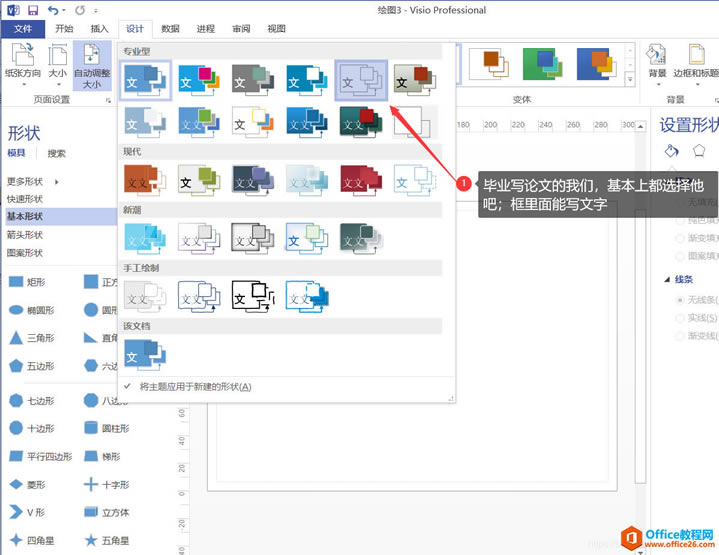Screen dimensions: 719x555
Task: Select the 无线条 no line radio button
Action: [680, 300]
